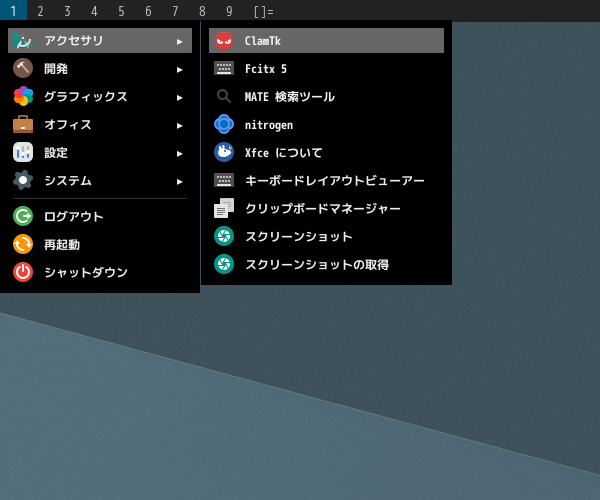Click the []= layout symbol
600x500 pixels.
[264, 11]
